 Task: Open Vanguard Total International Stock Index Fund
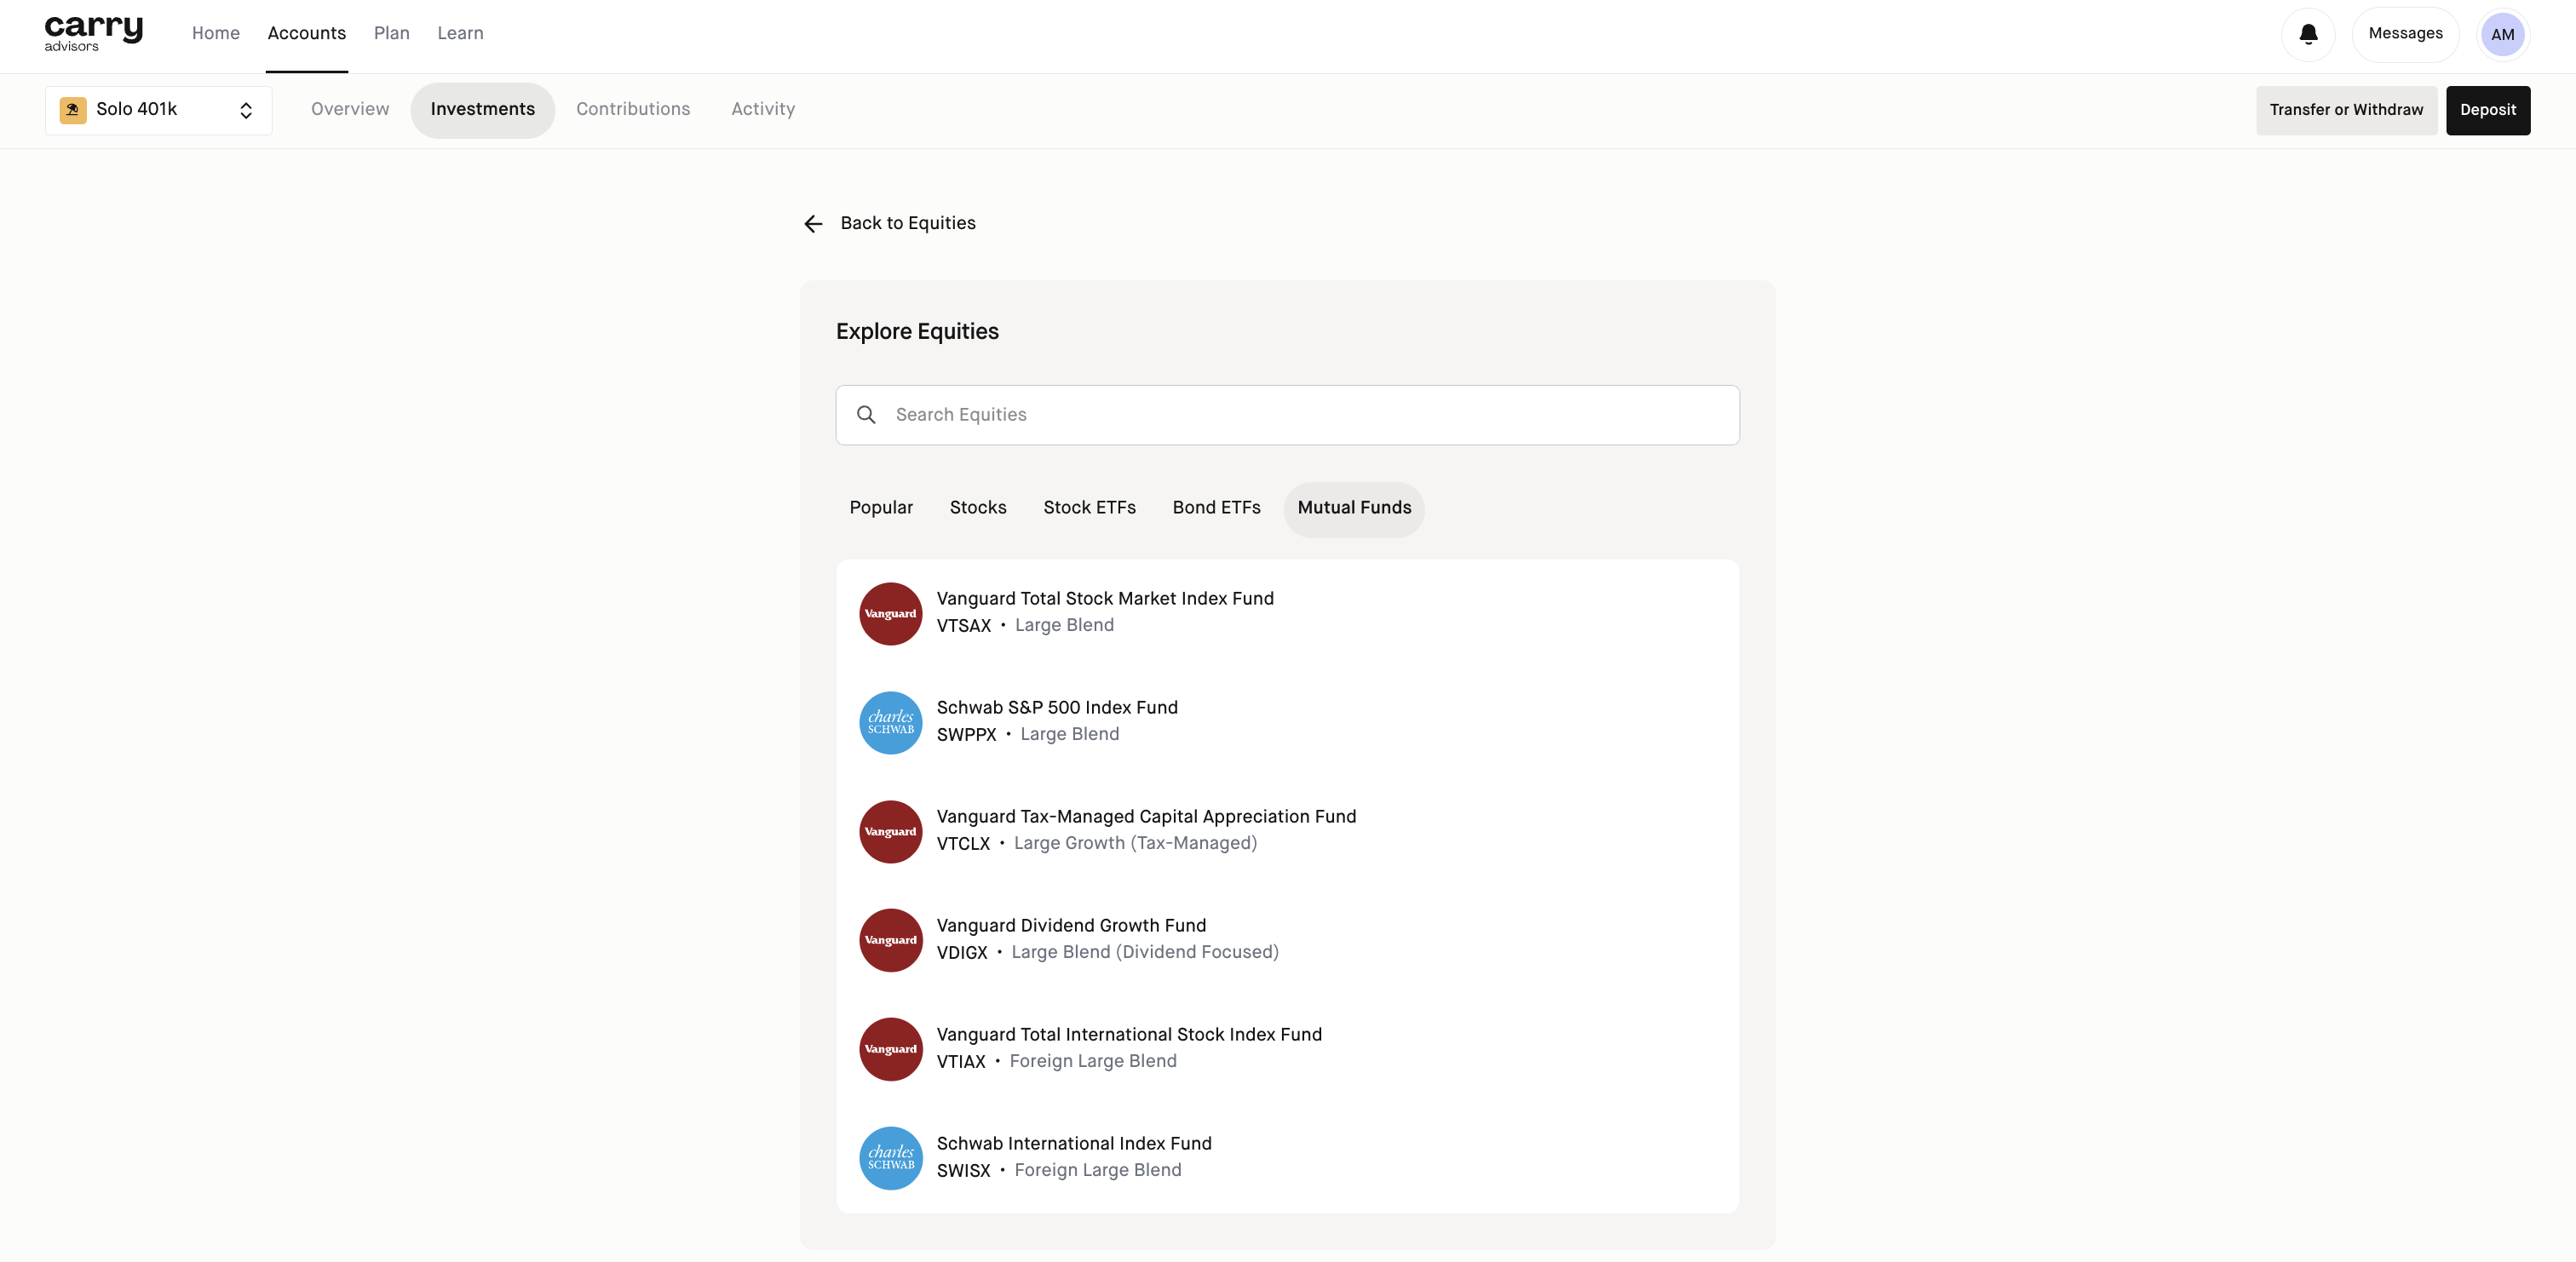(x=1287, y=1049)
